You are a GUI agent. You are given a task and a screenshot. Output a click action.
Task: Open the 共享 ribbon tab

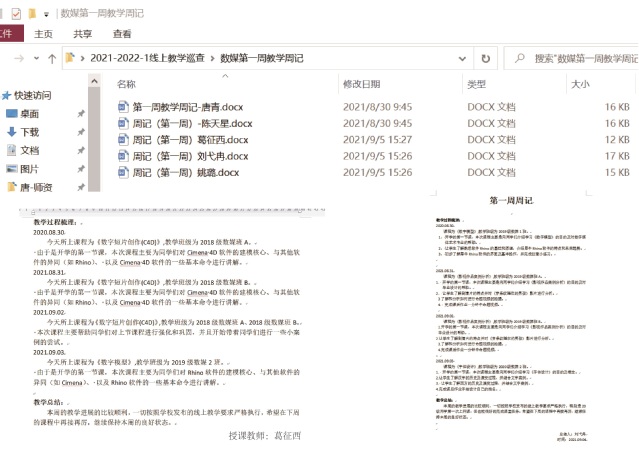pos(83,34)
